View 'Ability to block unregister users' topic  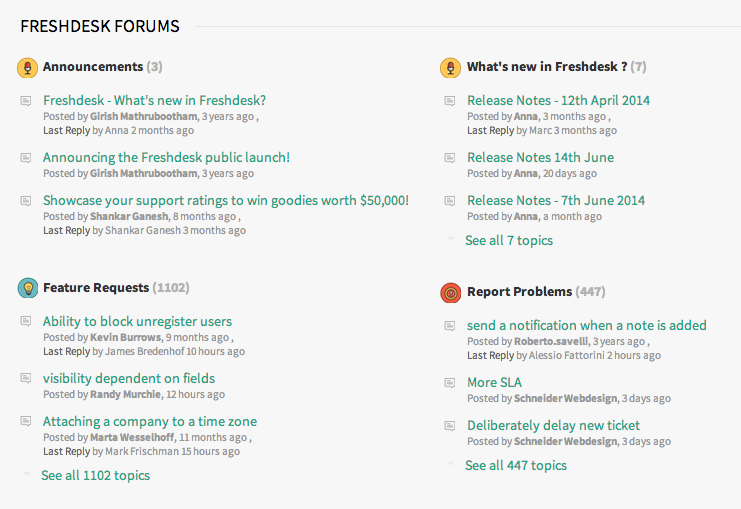pyautogui.click(x=137, y=321)
